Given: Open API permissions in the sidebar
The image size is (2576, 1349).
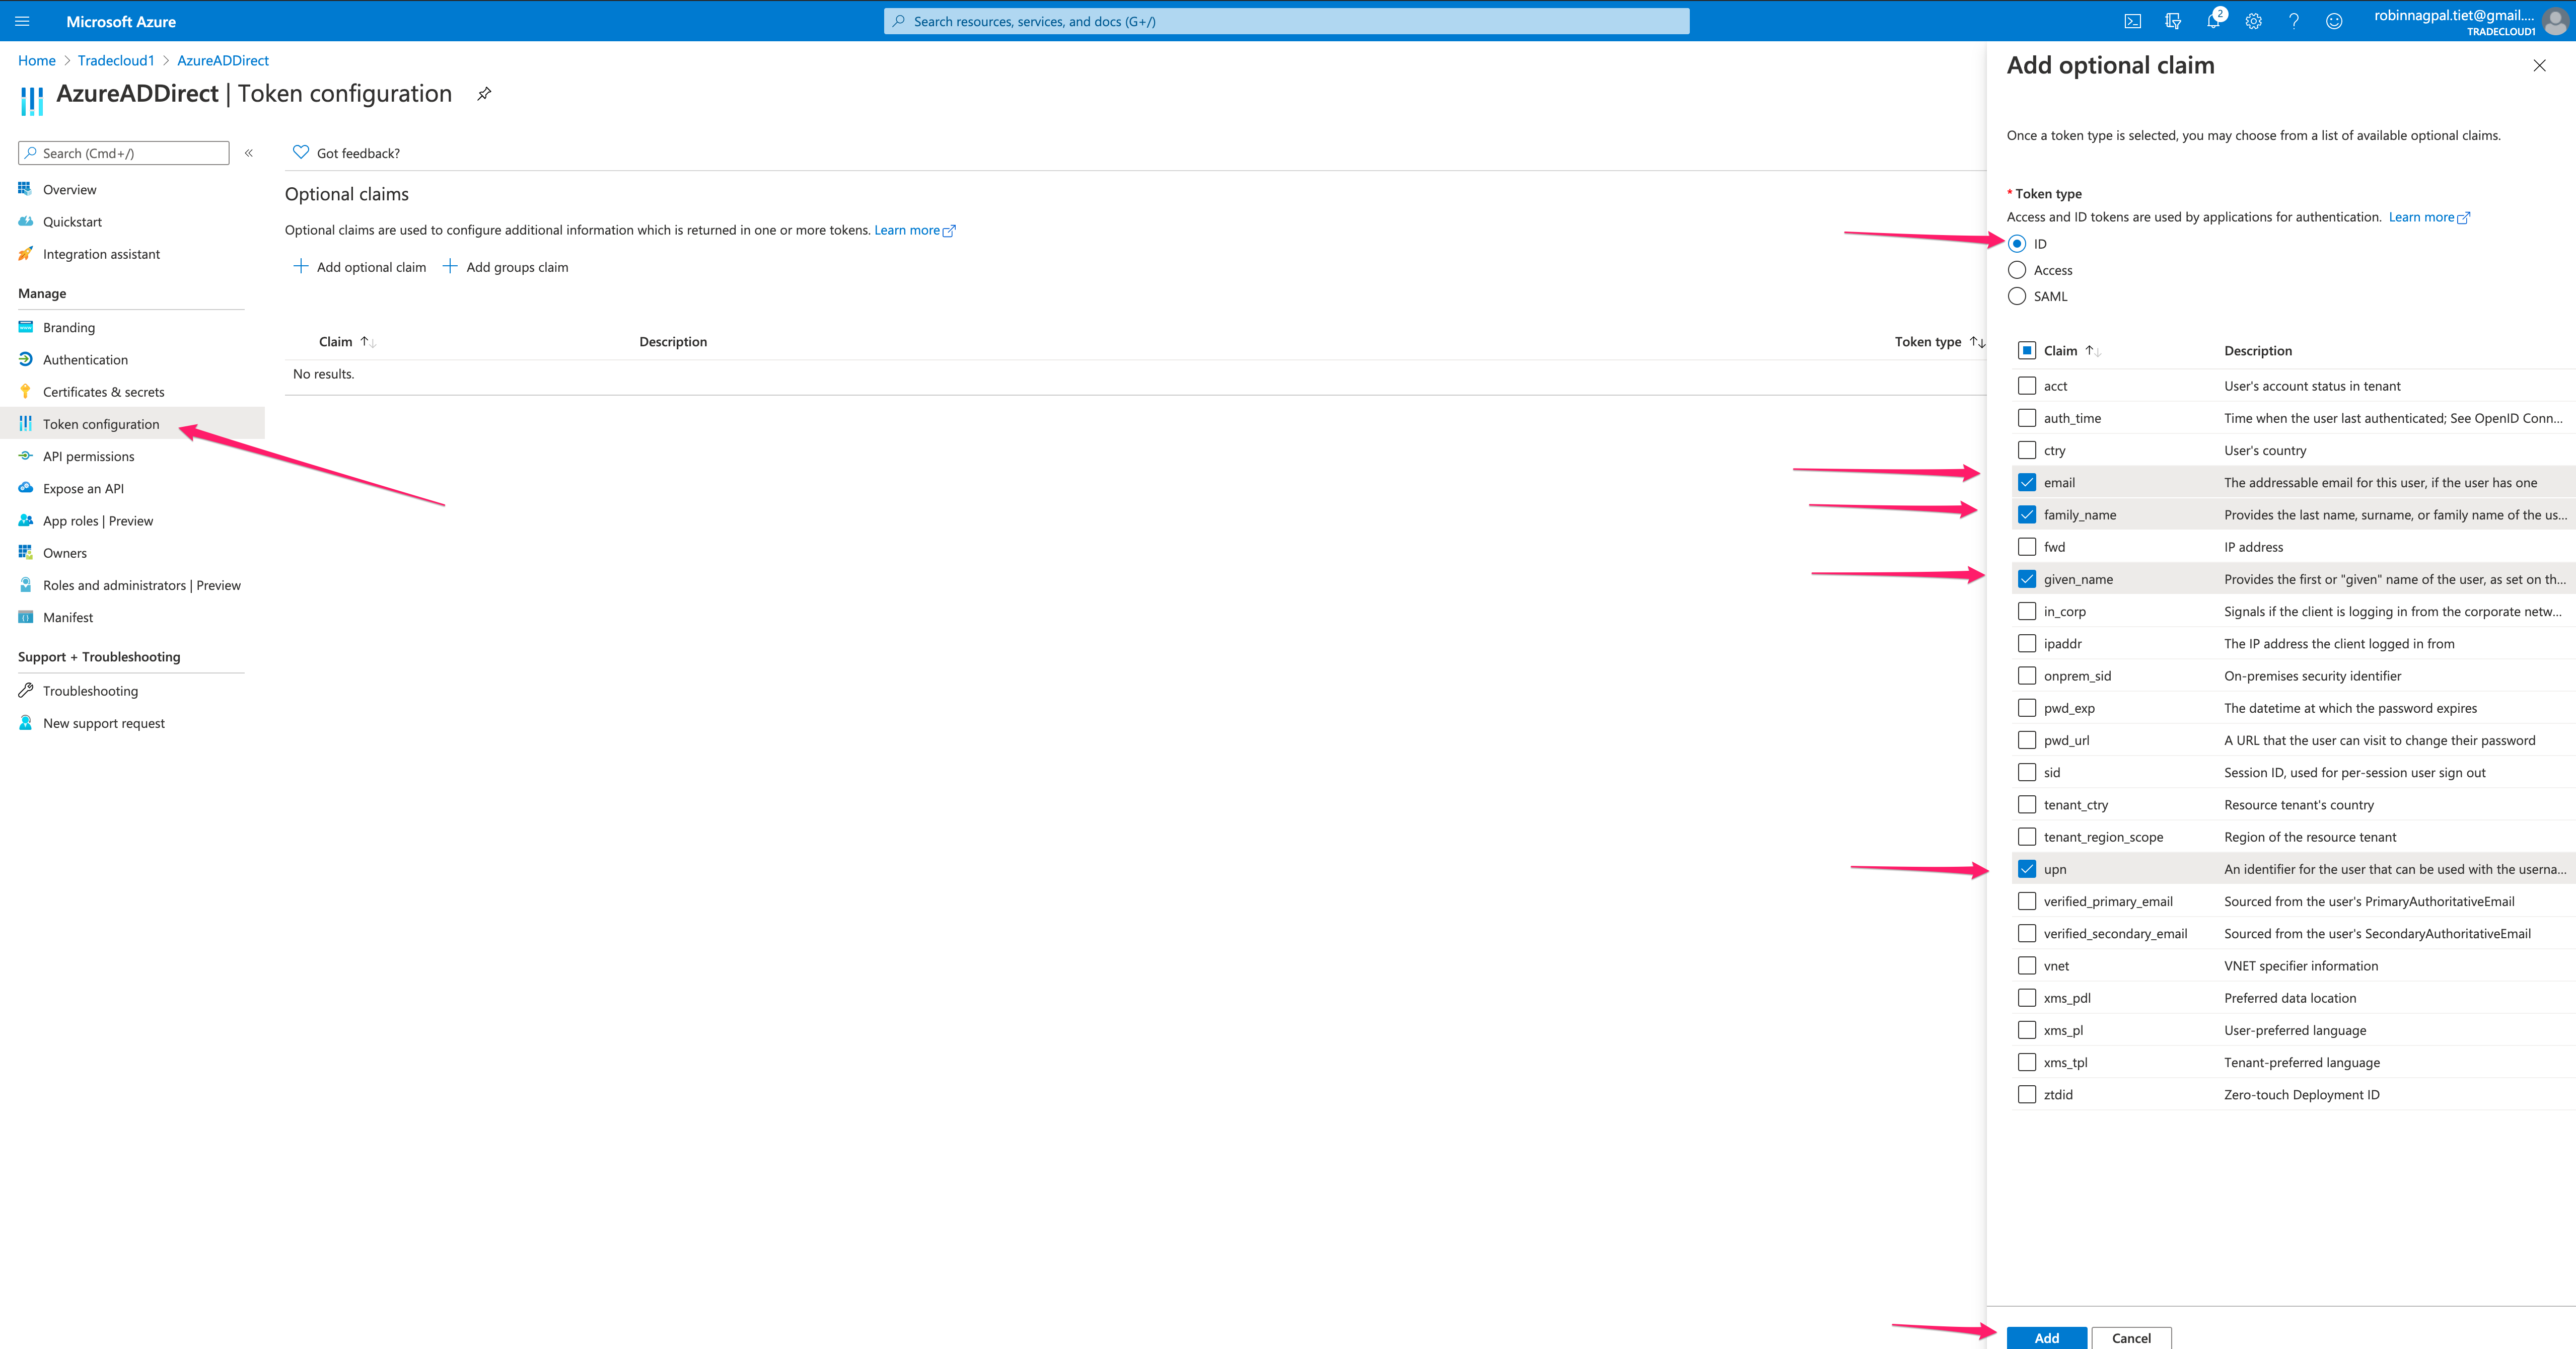Looking at the screenshot, I should (x=88, y=456).
